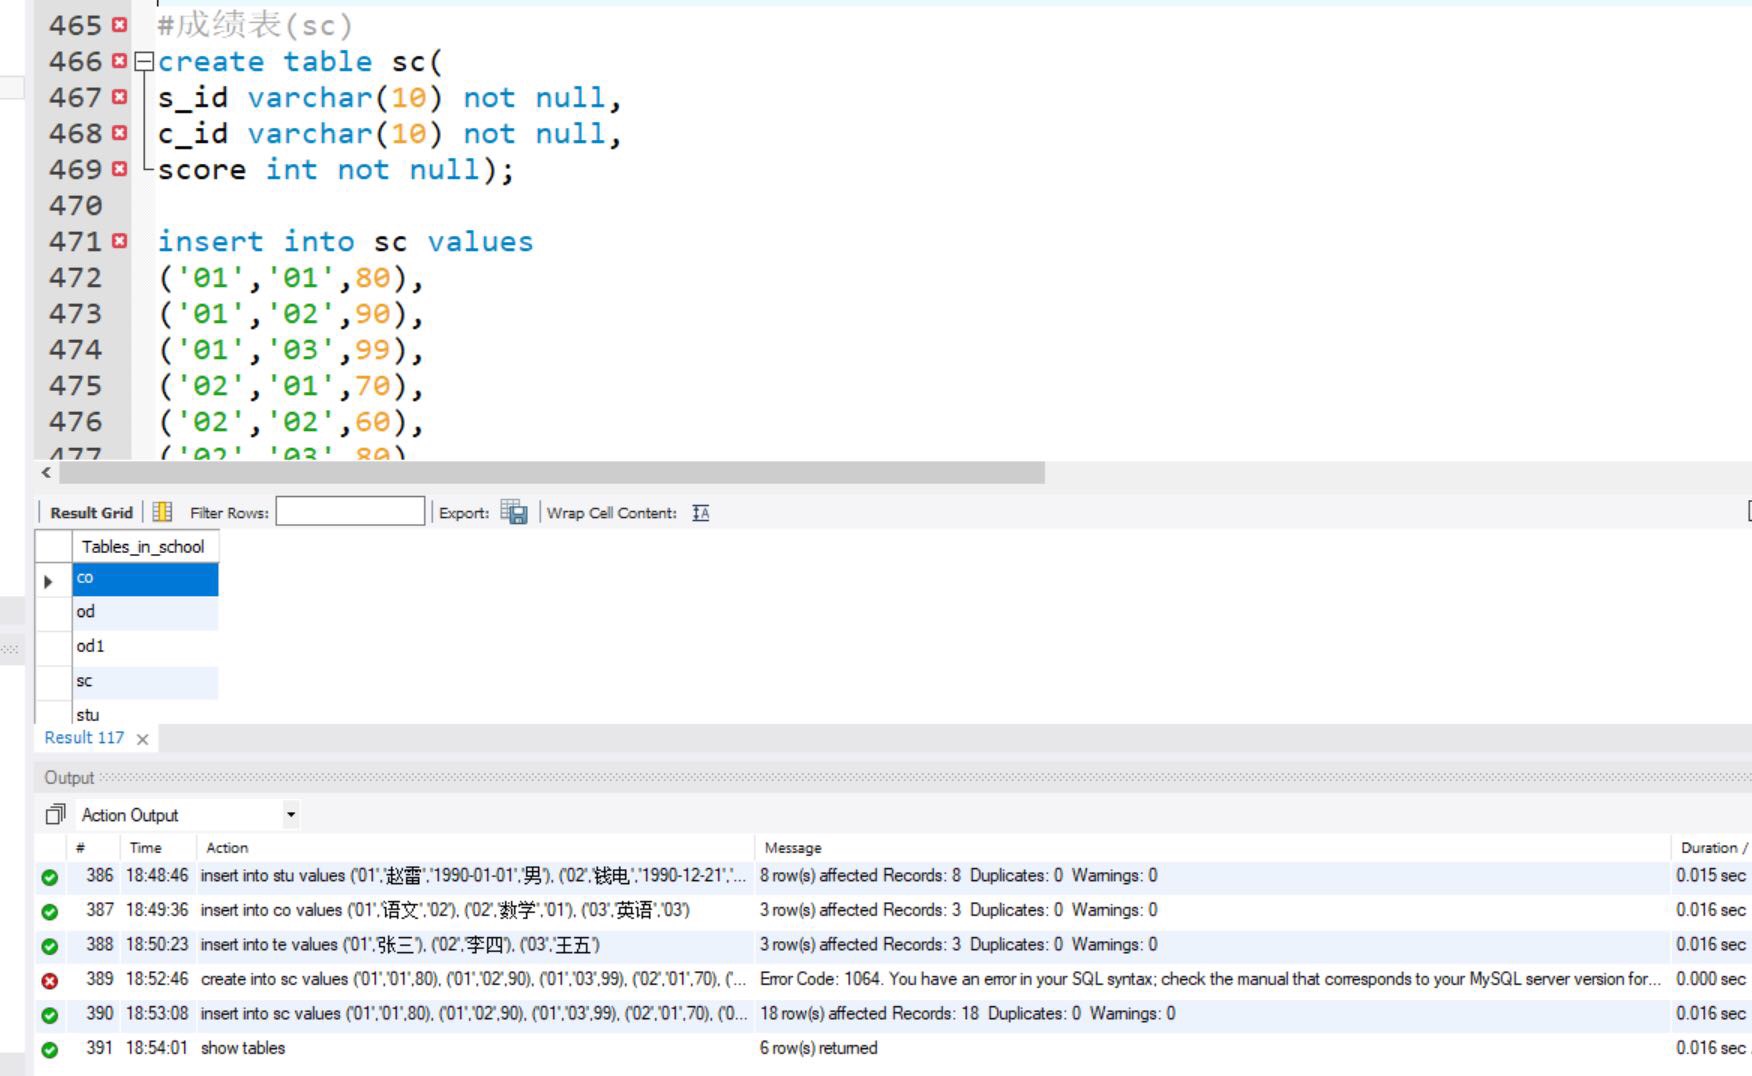The width and height of the screenshot is (1752, 1076).
Task: Select the sc row in the result grid
Action: [x=144, y=681]
